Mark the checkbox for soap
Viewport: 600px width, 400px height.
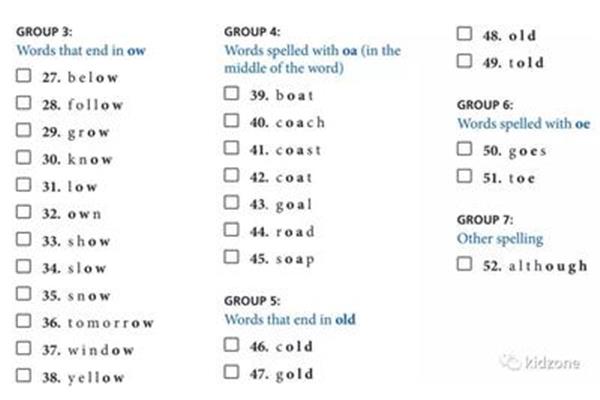tap(232, 257)
